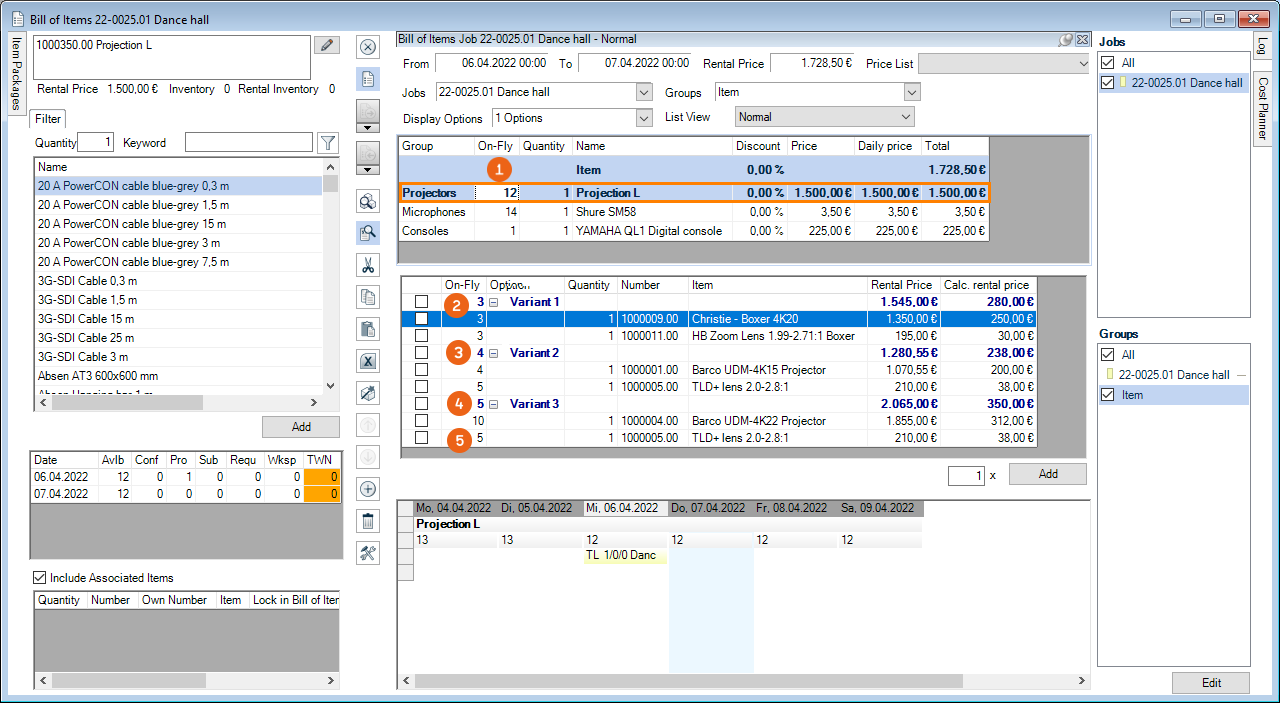
Task: Click the trash delete icon
Action: click(368, 520)
